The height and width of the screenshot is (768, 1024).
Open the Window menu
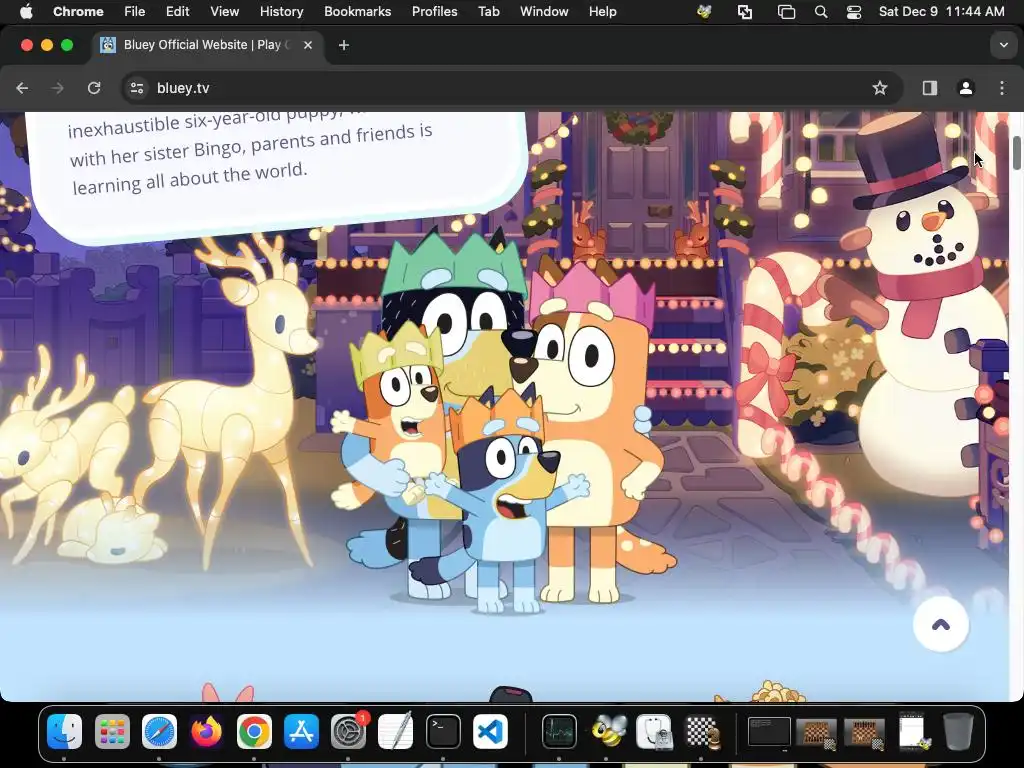(544, 12)
